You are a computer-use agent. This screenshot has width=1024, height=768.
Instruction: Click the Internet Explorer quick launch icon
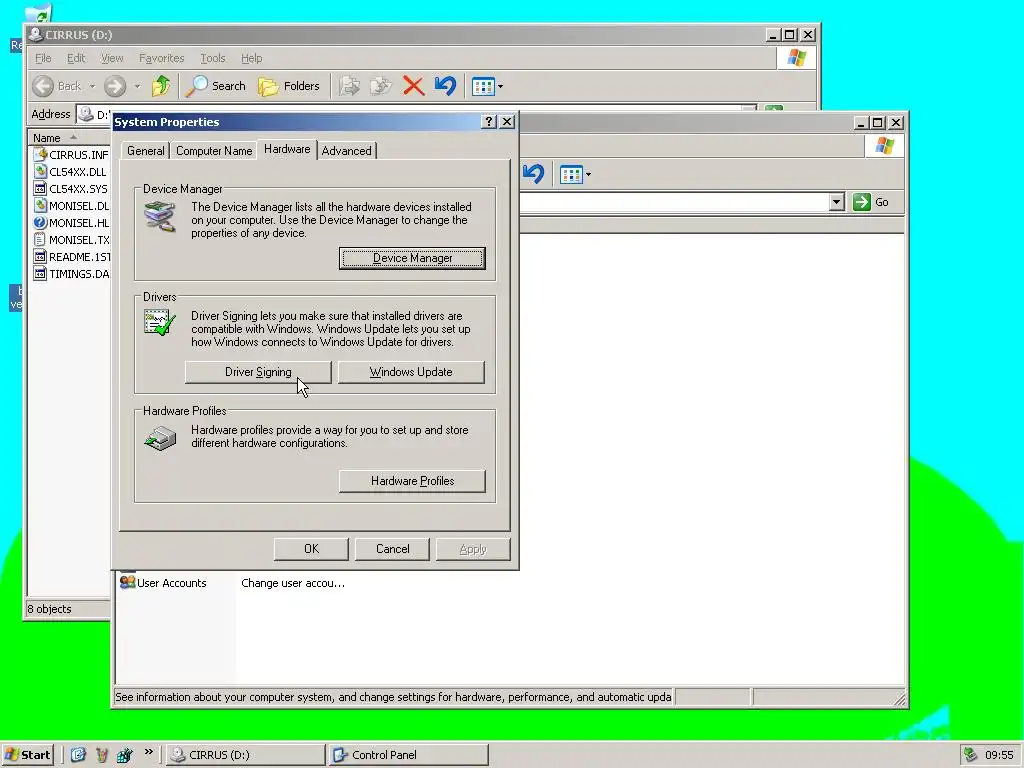click(x=78, y=755)
